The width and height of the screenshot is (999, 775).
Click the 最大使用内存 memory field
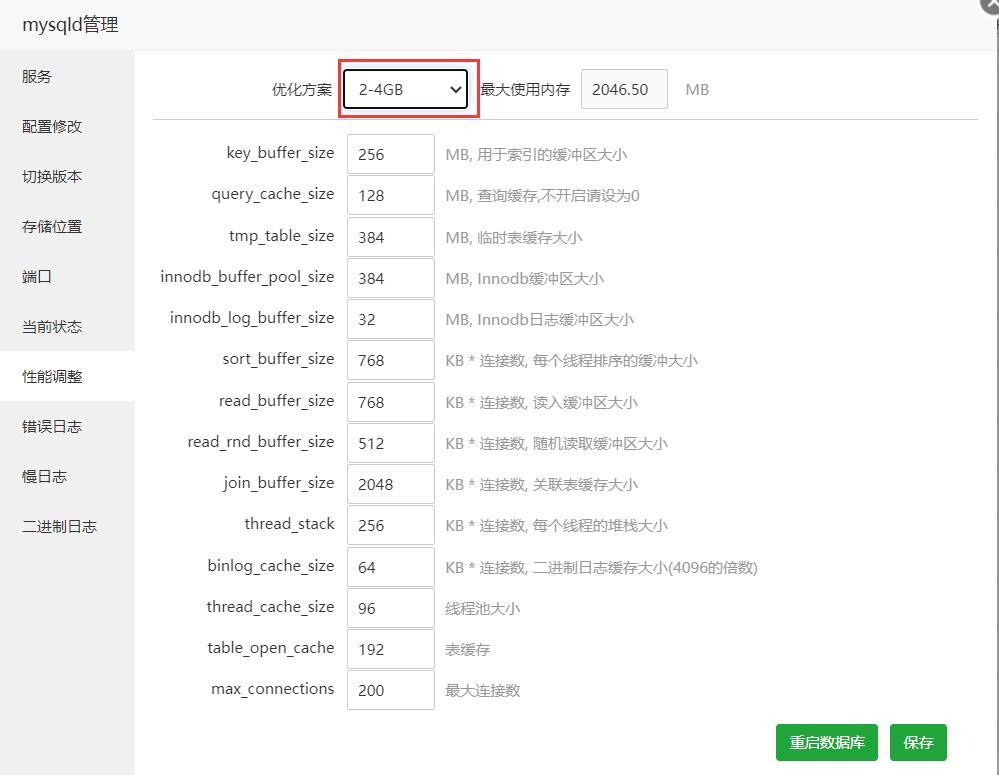624,89
